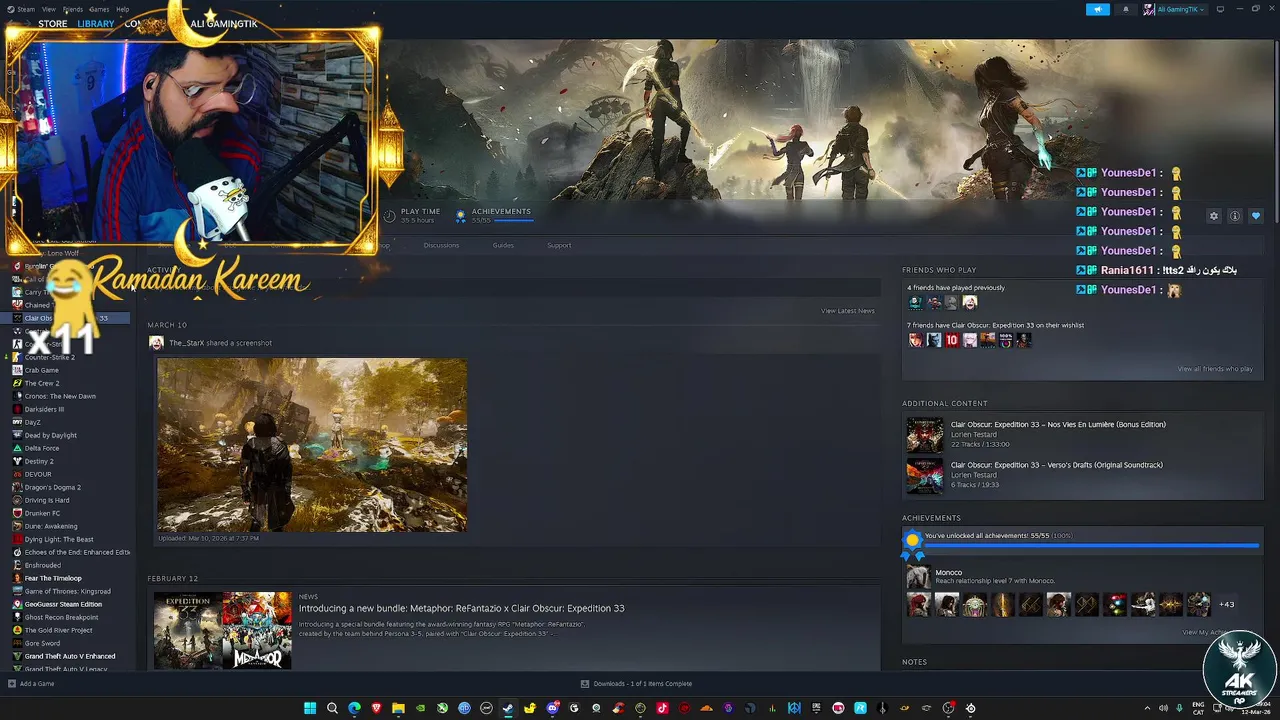This screenshot has width=1280, height=720.
Task: Click the number 10 friend avatar
Action: pyautogui.click(x=951, y=340)
